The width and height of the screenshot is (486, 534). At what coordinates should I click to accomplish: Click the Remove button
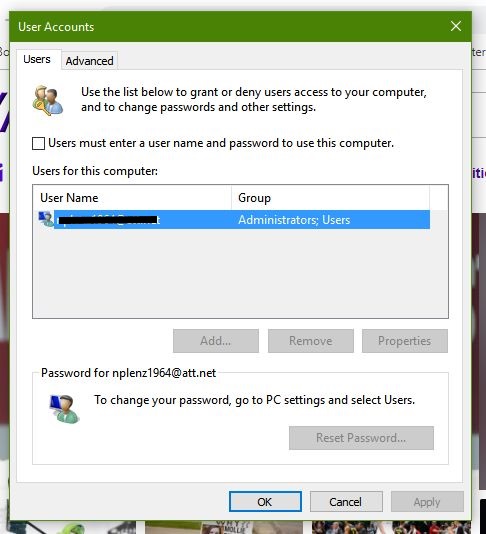click(x=311, y=341)
